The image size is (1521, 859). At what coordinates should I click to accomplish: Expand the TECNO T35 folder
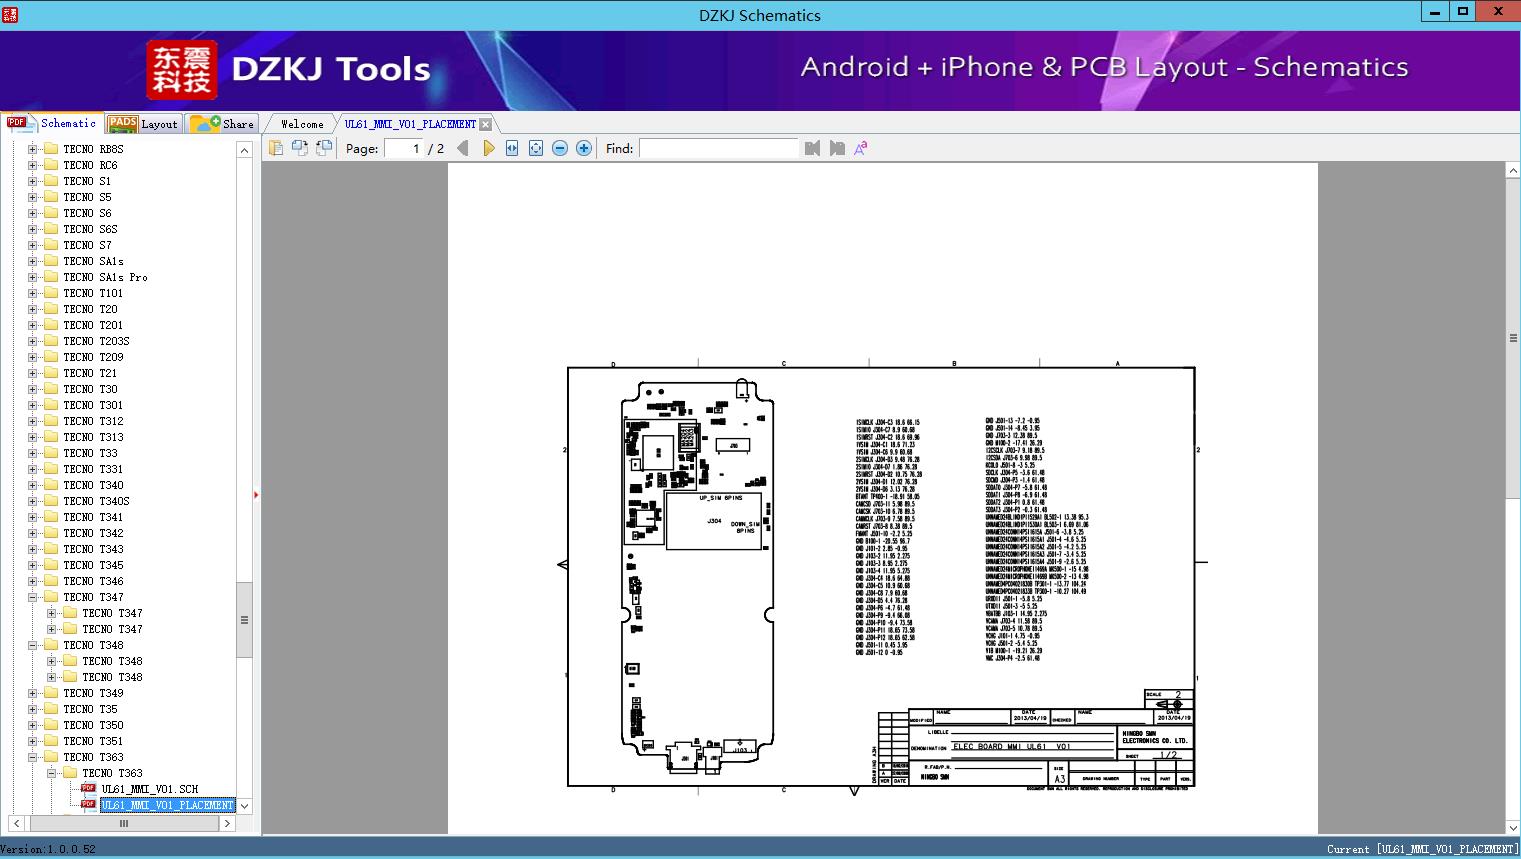pyautogui.click(x=33, y=709)
